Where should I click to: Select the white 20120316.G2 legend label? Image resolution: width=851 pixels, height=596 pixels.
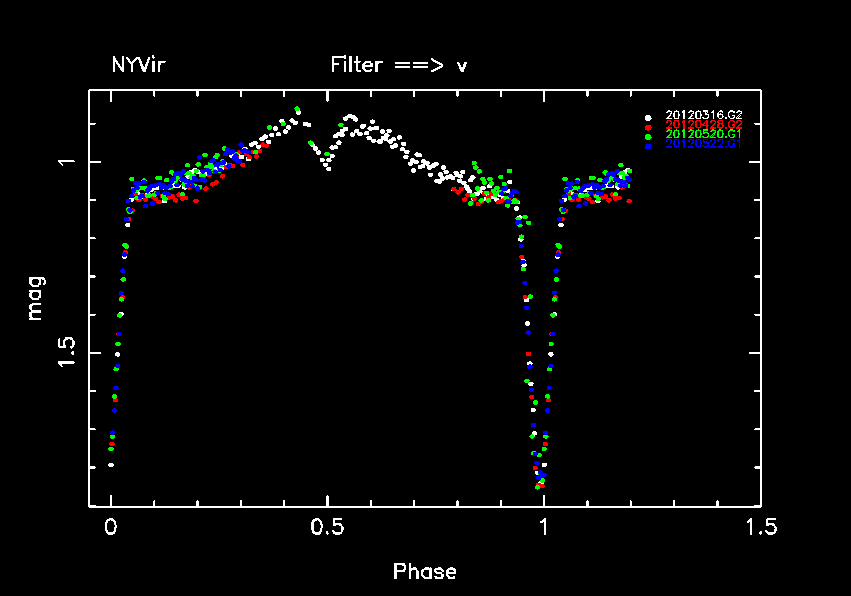point(703,116)
